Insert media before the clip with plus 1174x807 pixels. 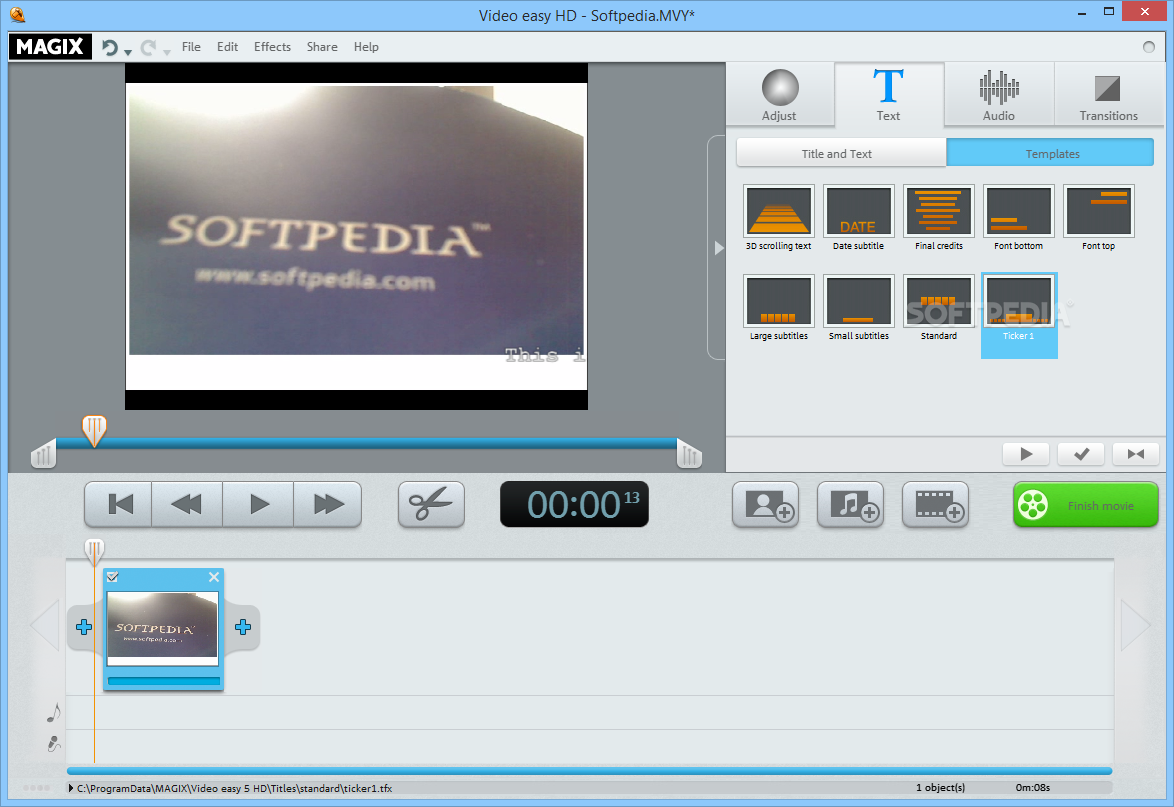(84, 627)
